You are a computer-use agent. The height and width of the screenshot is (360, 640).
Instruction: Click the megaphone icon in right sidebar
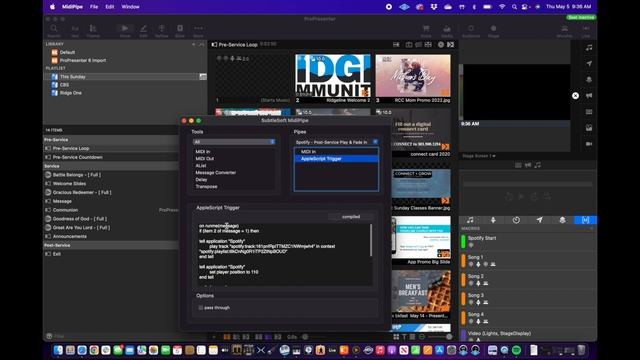pos(589,96)
